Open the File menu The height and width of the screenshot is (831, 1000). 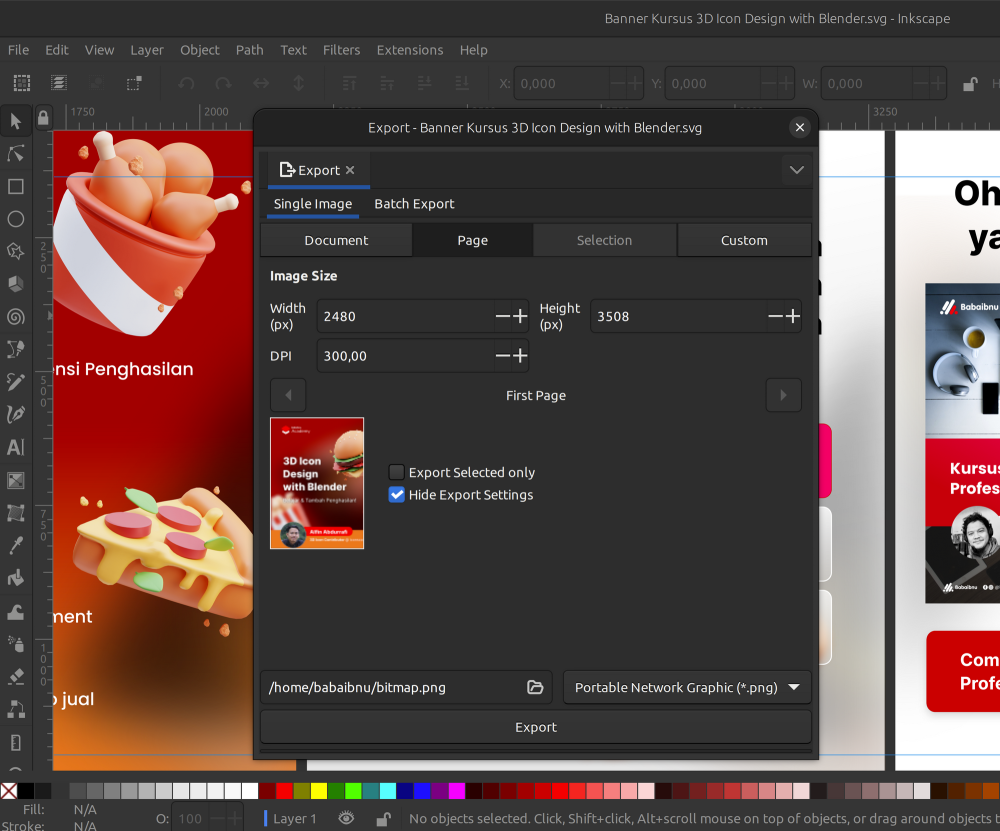pos(18,50)
